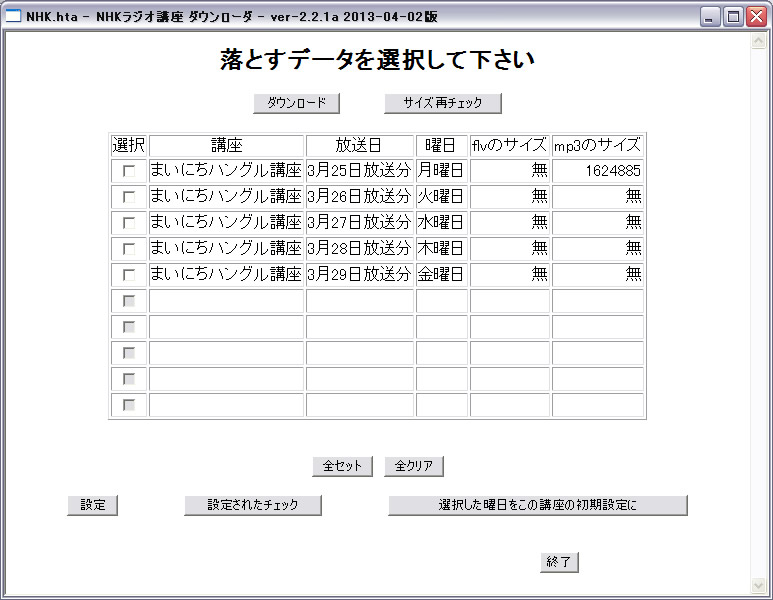Click the 水曜日 cell
773x600 pixels.
click(x=441, y=223)
